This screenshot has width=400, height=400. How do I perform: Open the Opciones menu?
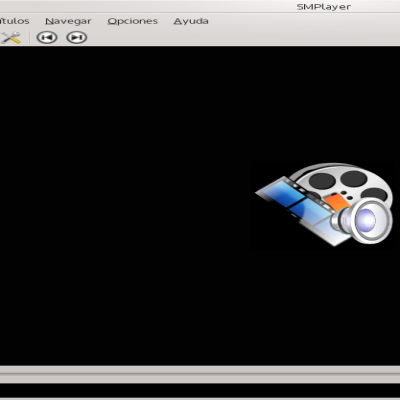click(133, 21)
